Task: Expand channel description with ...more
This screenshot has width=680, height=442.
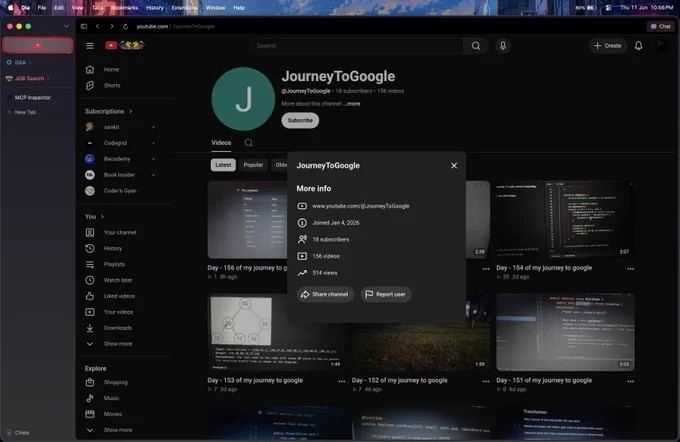Action: tap(352, 104)
